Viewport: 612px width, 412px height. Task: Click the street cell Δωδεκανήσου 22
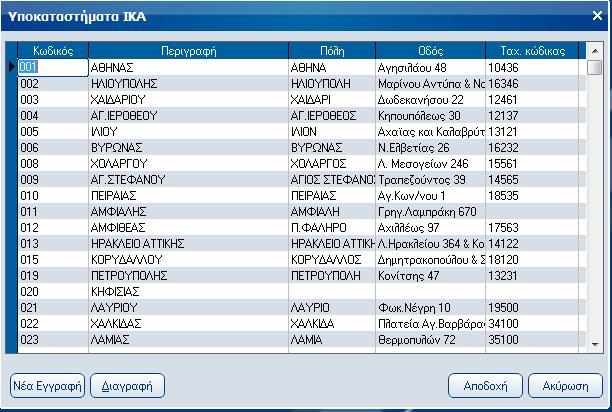point(431,99)
